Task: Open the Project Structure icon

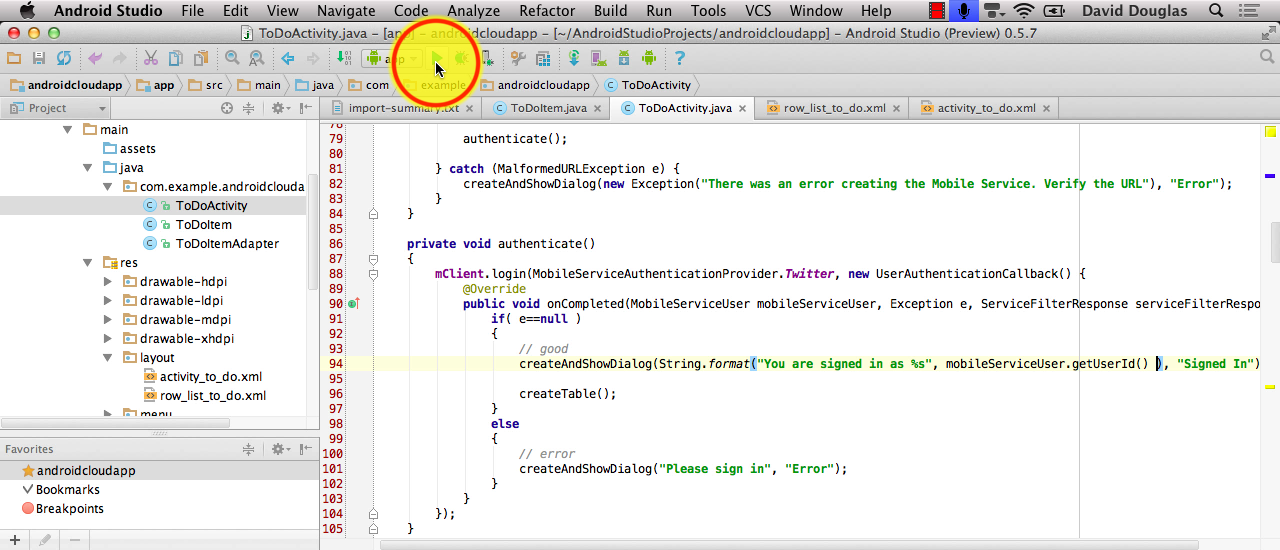Action: click(x=543, y=58)
